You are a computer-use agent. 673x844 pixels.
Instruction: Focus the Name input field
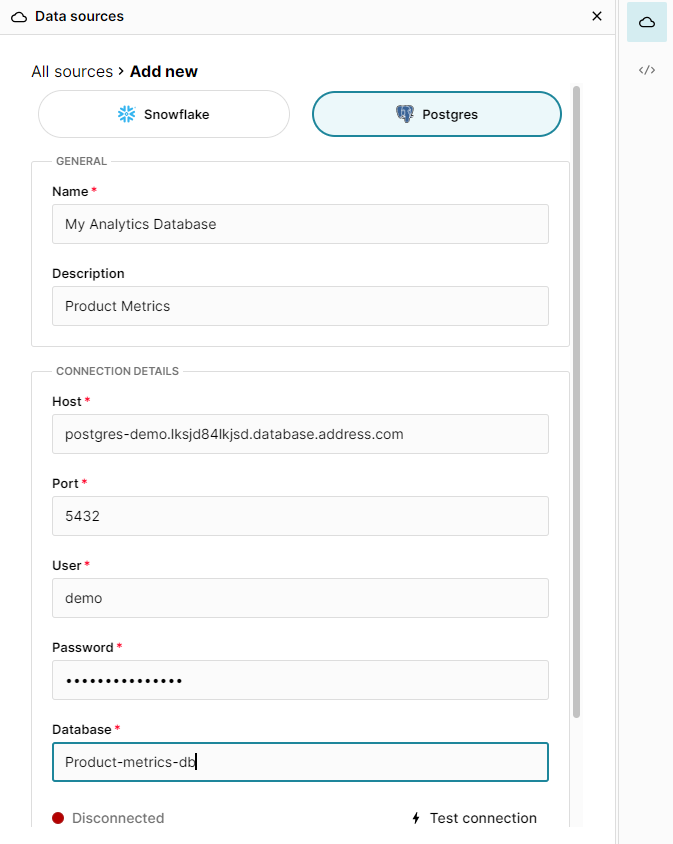(x=300, y=224)
